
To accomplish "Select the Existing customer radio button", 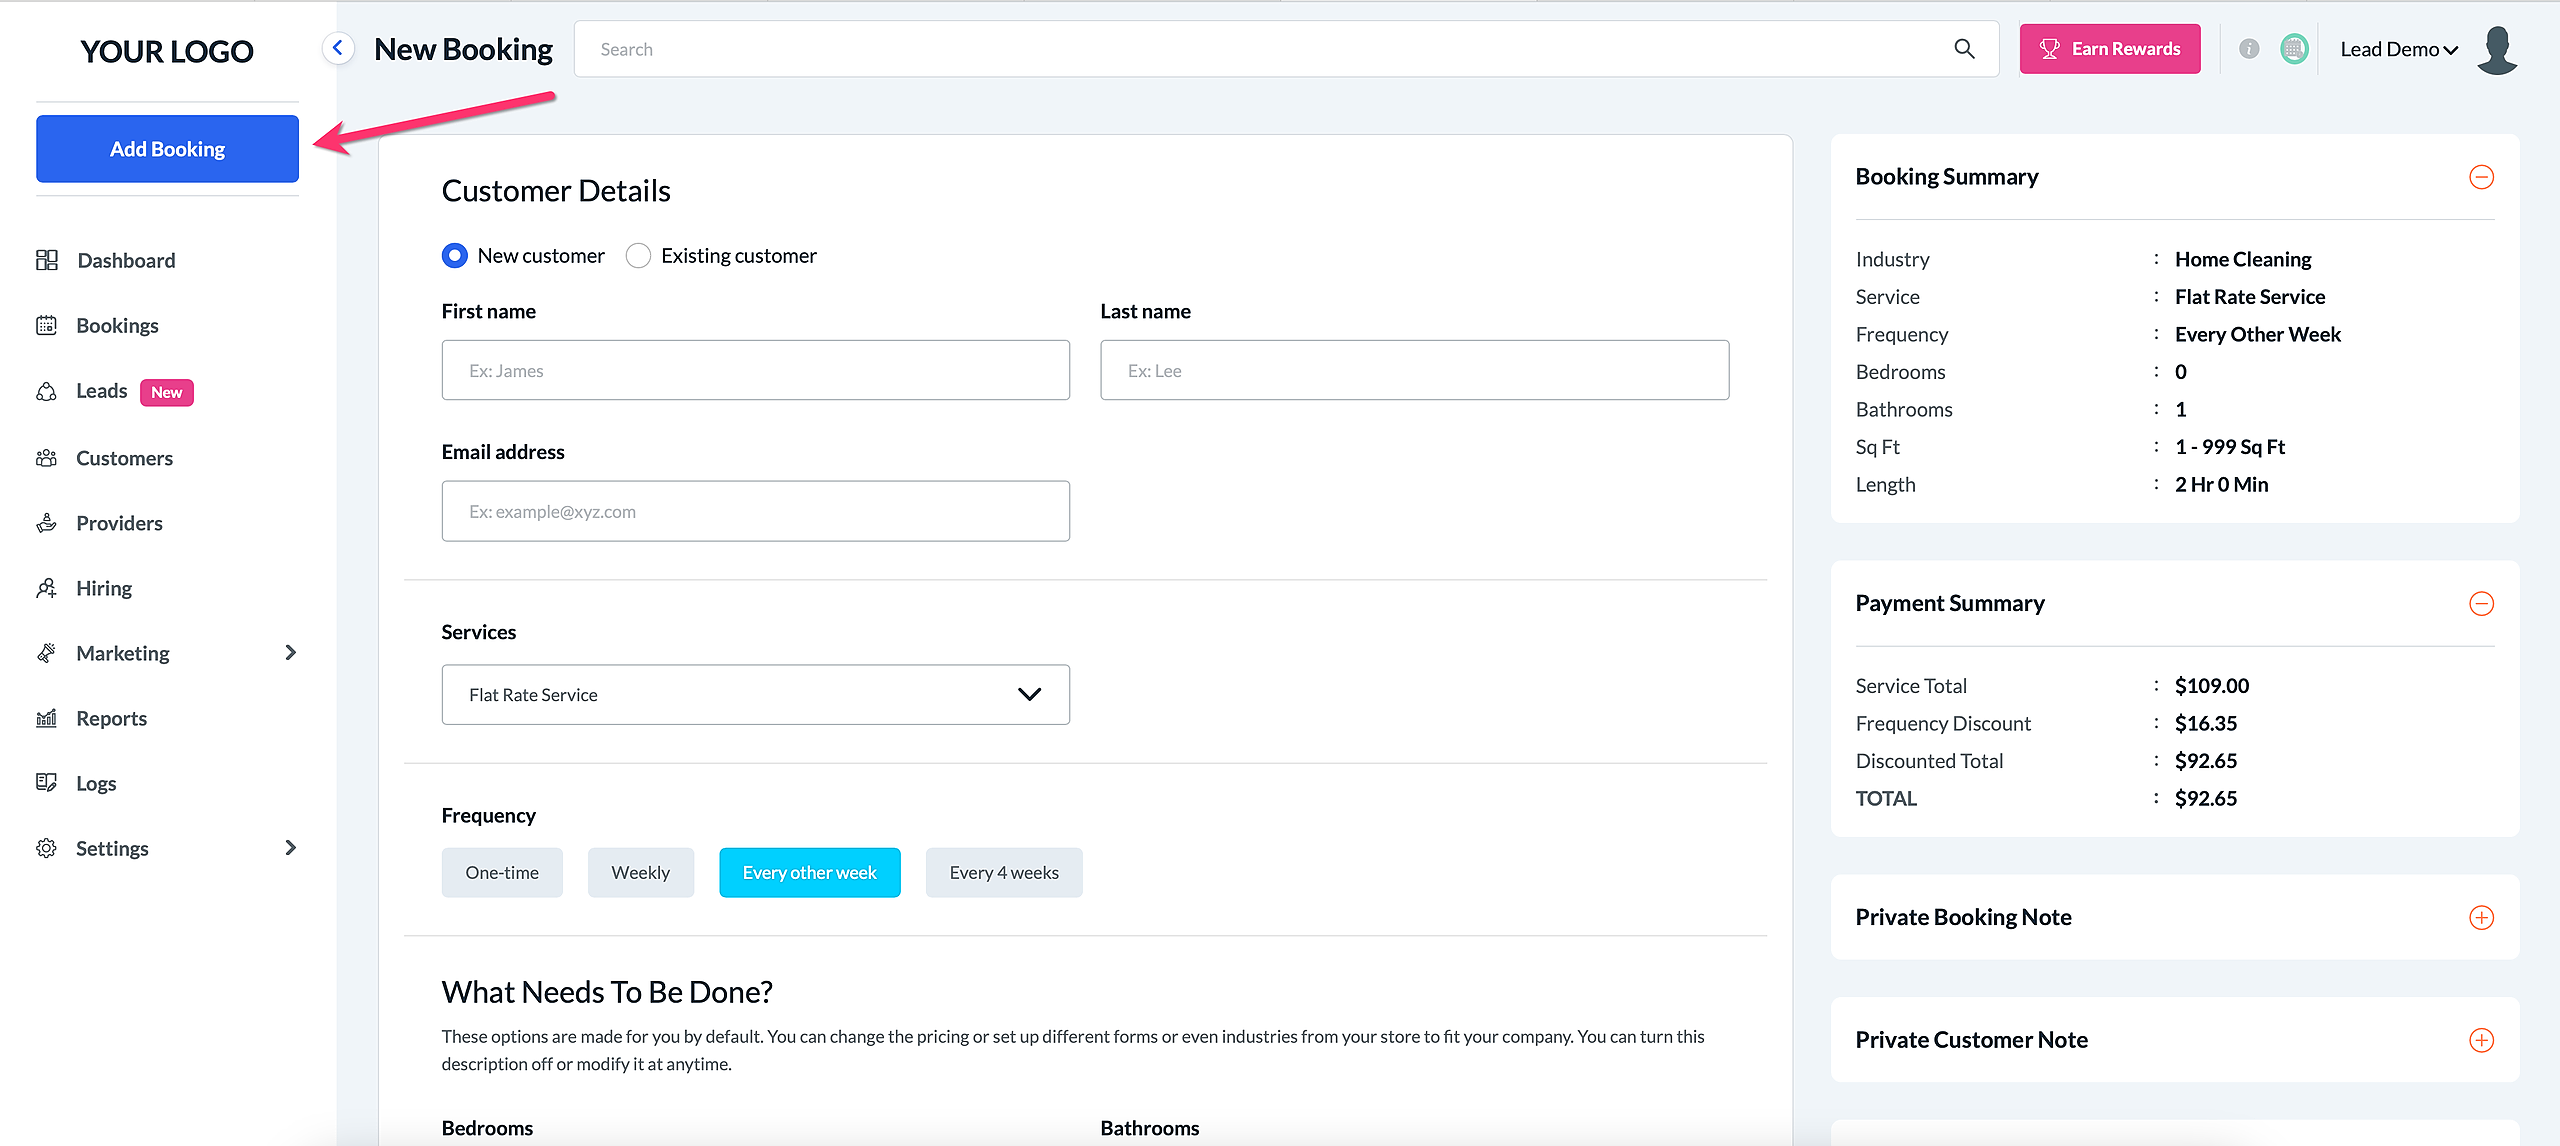I will tap(638, 256).
